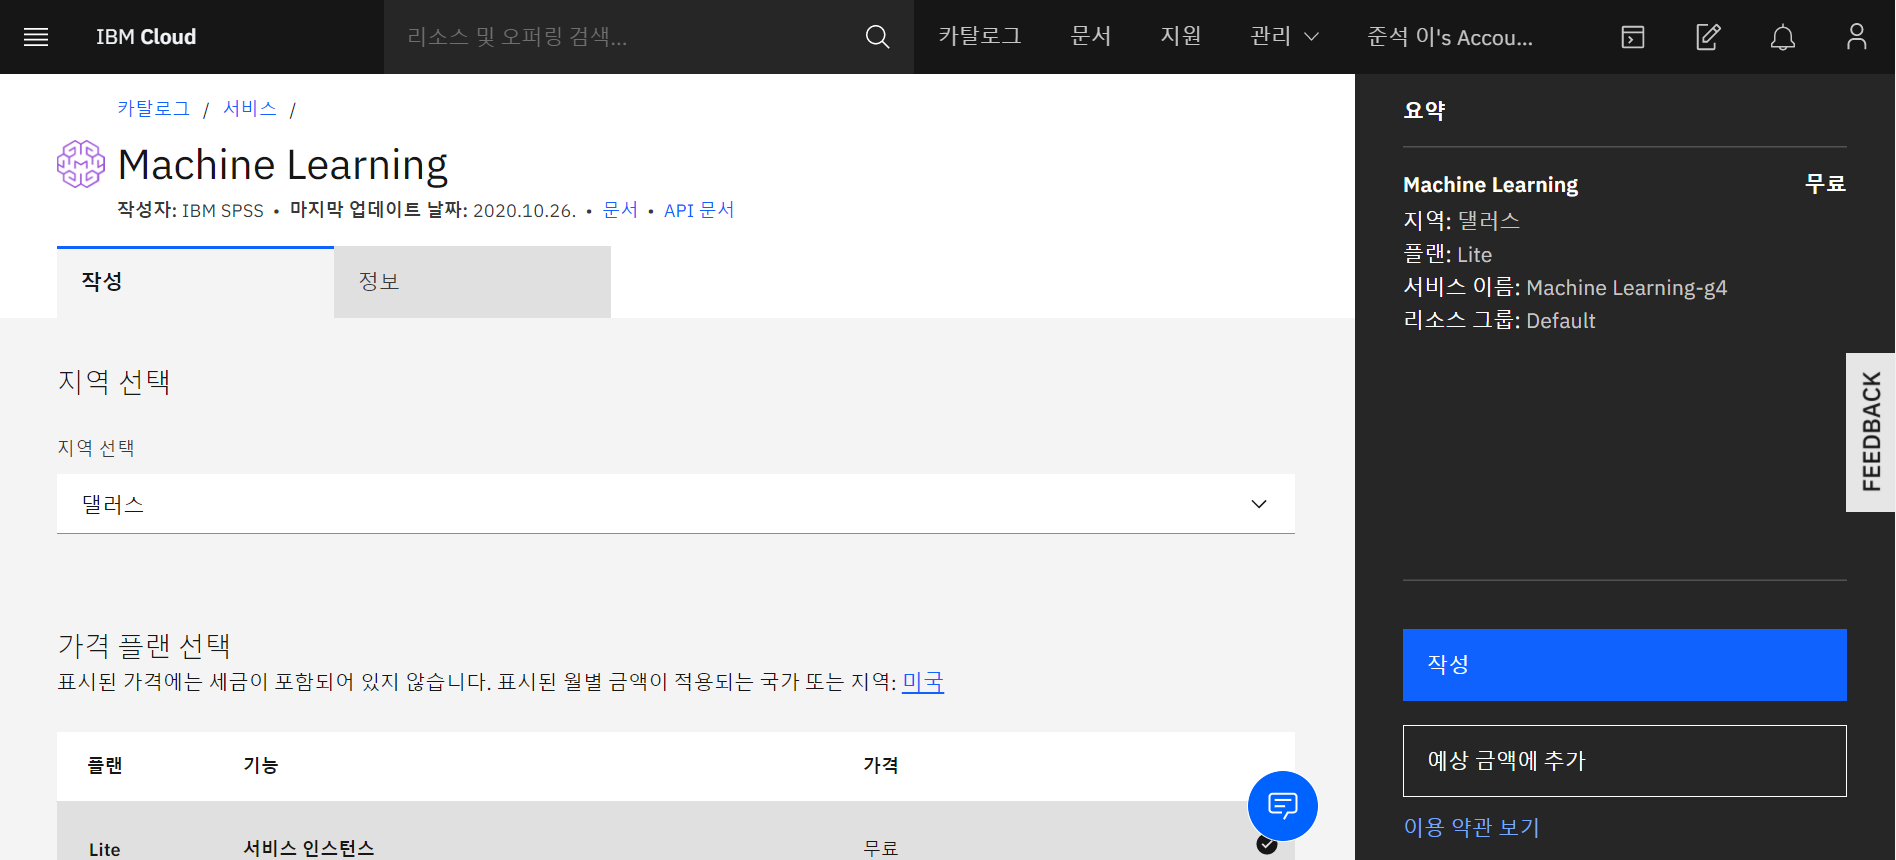Click the 서비스 인스턴스 feature text
The image size is (1896, 860).
point(309,848)
